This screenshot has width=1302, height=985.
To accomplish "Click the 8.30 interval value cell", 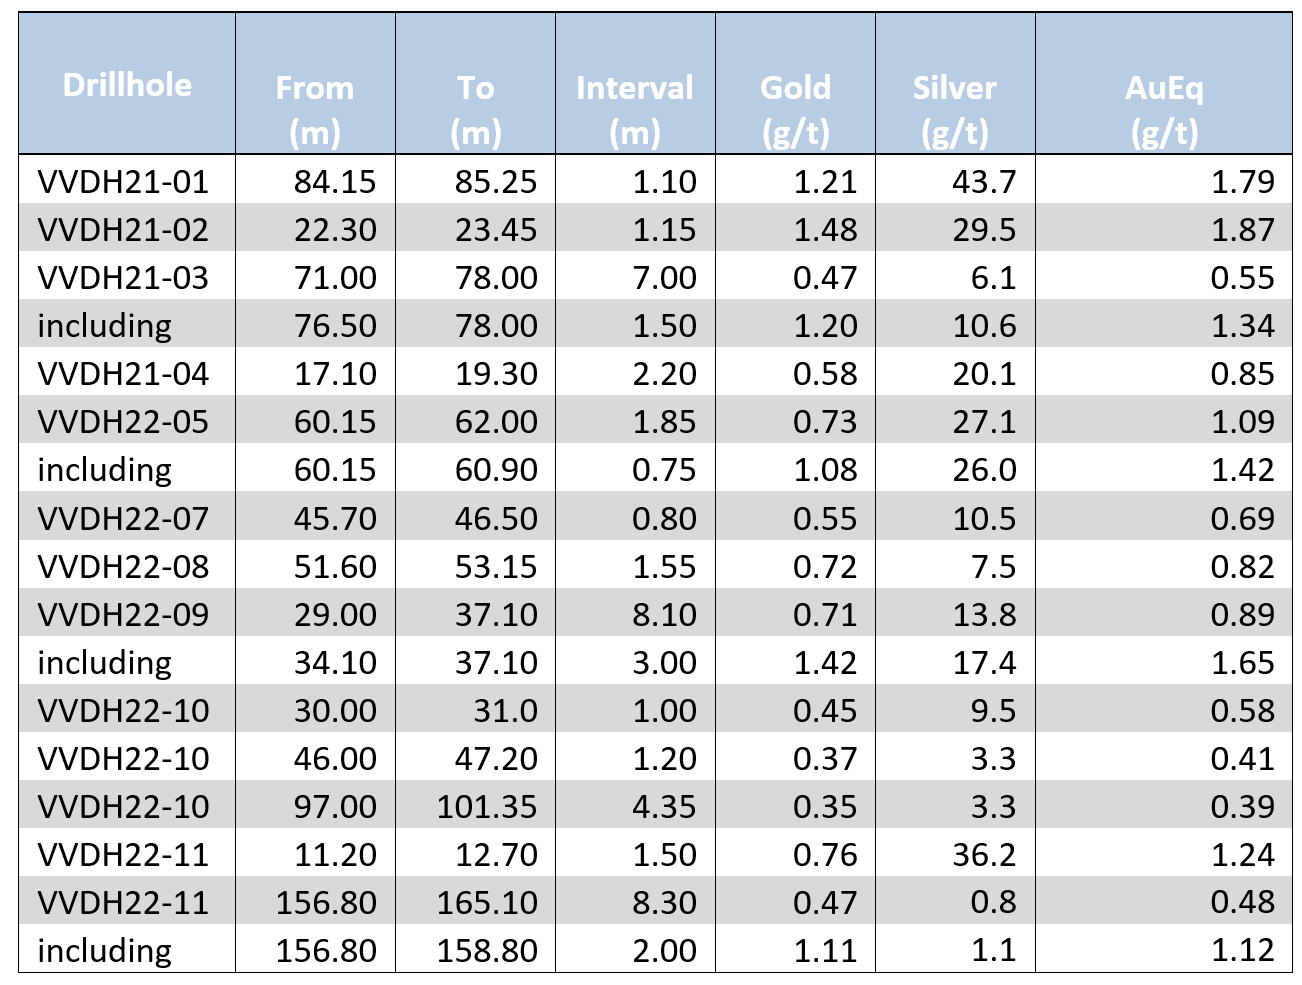I will (x=664, y=902).
